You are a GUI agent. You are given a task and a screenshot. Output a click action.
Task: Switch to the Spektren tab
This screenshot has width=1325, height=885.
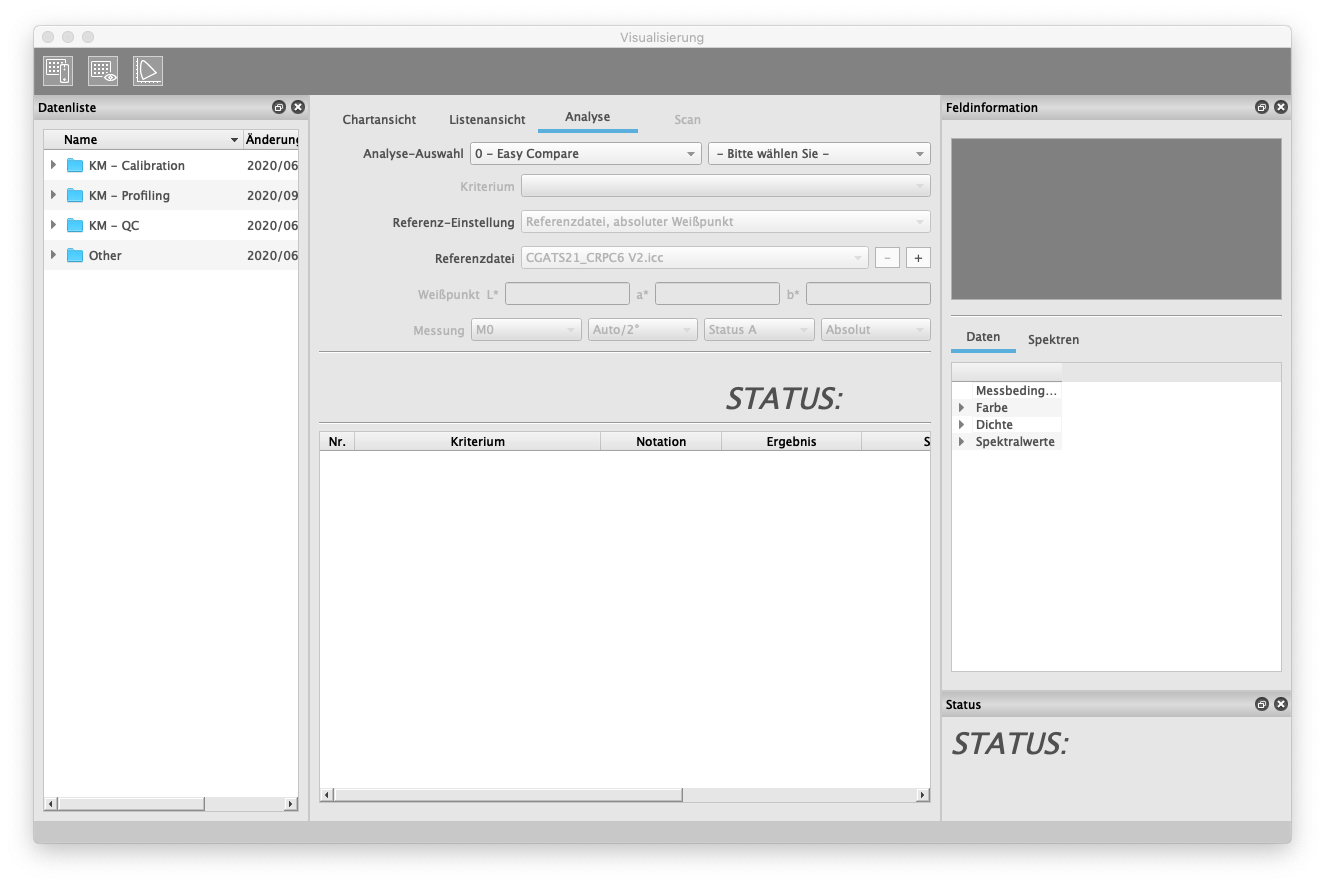[1053, 340]
